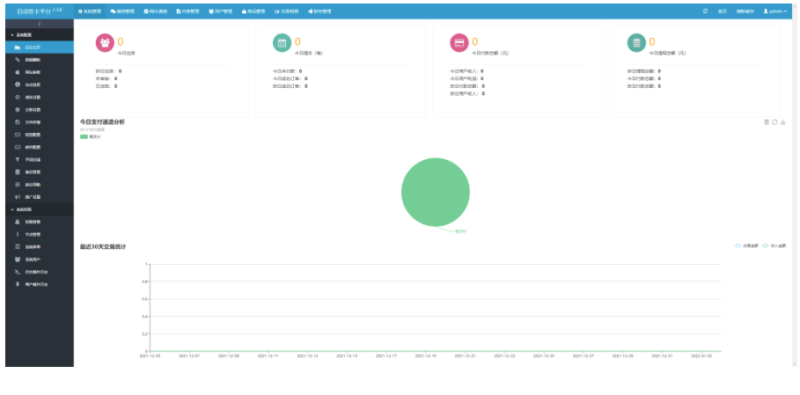Click the pie chart restore icon
The width and height of the screenshot is (800, 395).
click(x=774, y=122)
